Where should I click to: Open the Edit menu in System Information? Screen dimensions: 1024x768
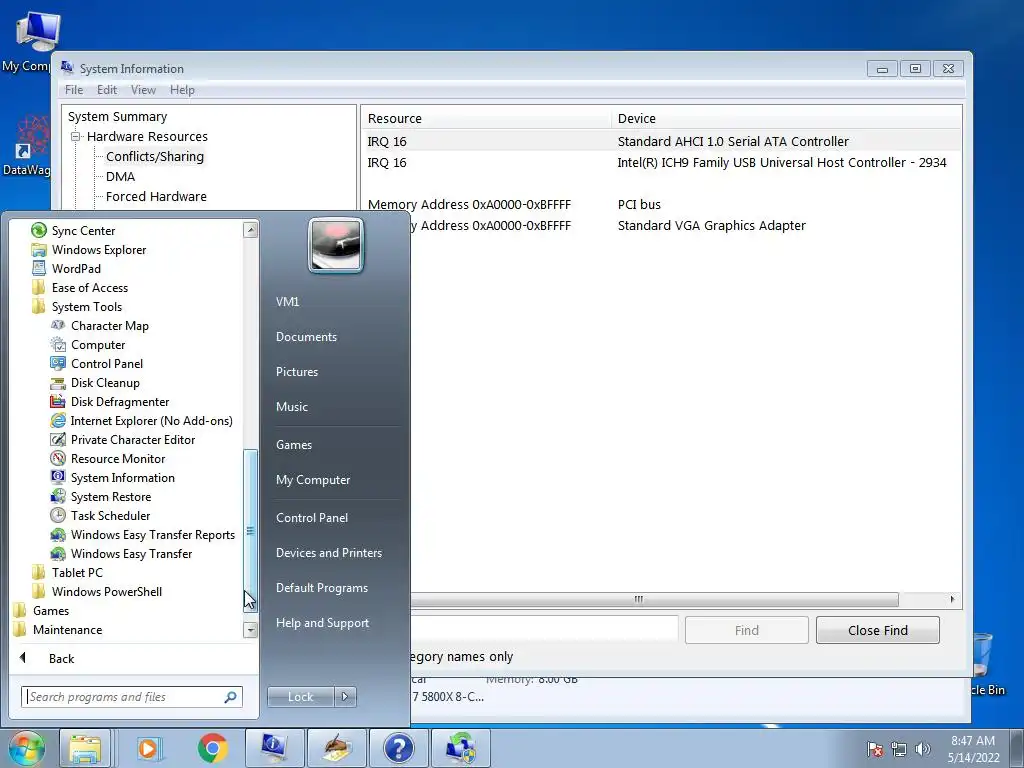click(x=107, y=90)
